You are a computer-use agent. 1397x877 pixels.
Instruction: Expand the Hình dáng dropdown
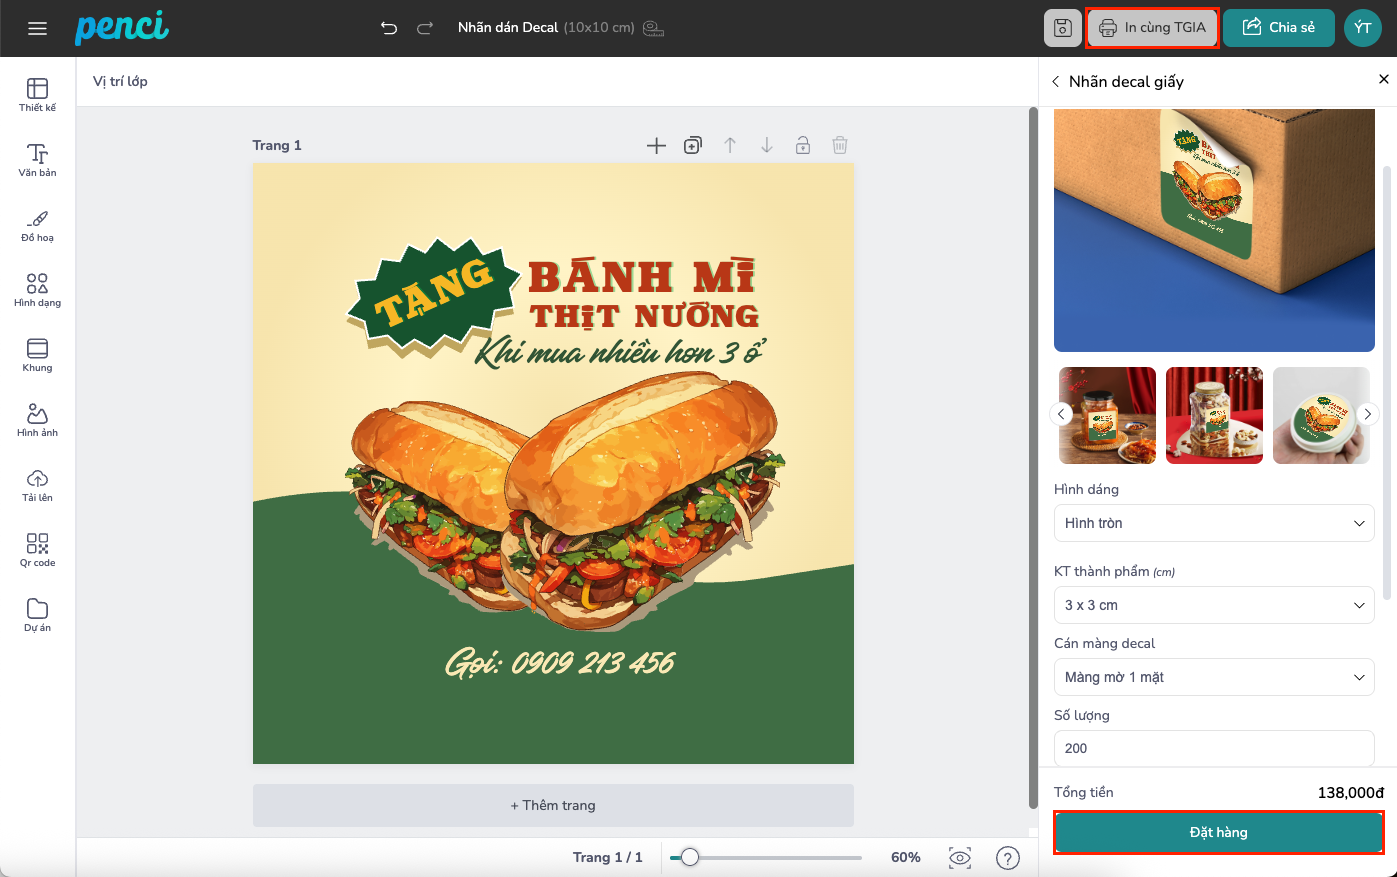(1214, 523)
